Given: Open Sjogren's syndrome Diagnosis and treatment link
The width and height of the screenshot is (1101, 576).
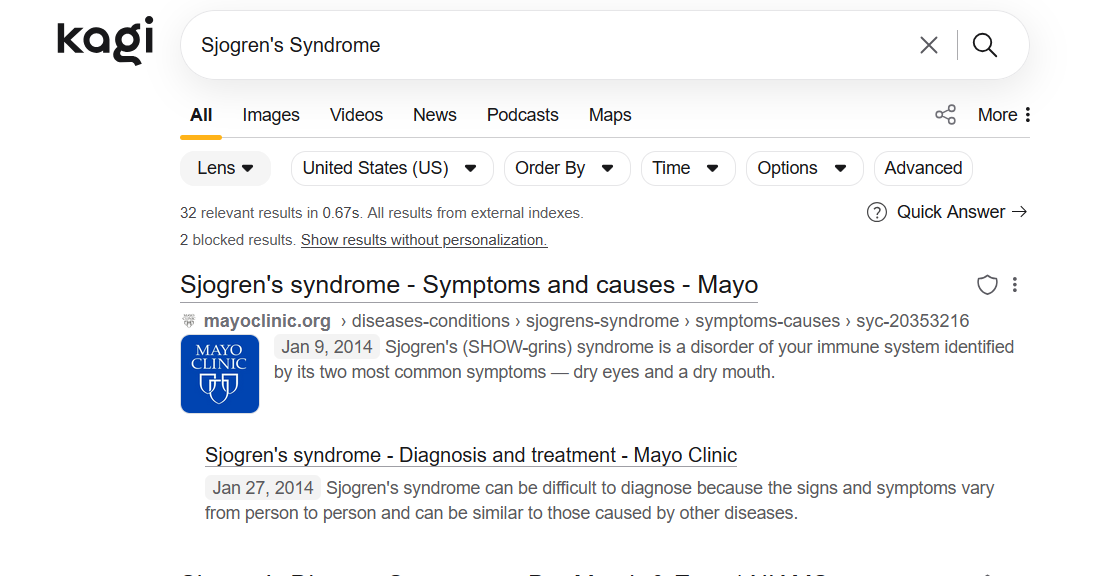Looking at the screenshot, I should (471, 455).
